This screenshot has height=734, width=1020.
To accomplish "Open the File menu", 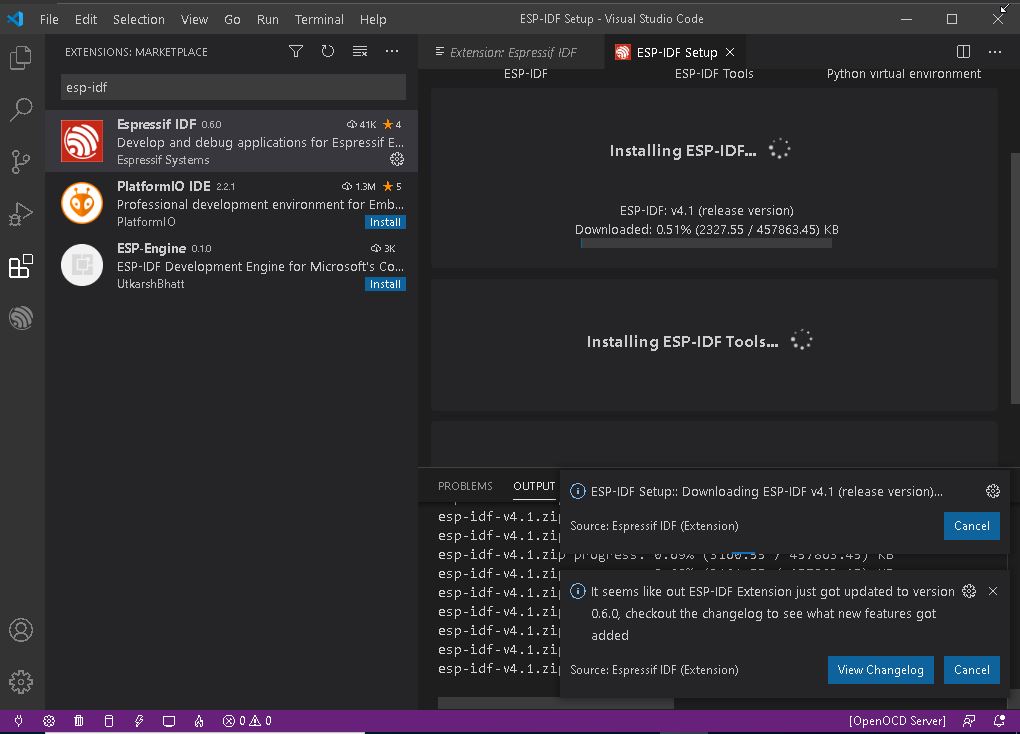I will click(x=49, y=20).
